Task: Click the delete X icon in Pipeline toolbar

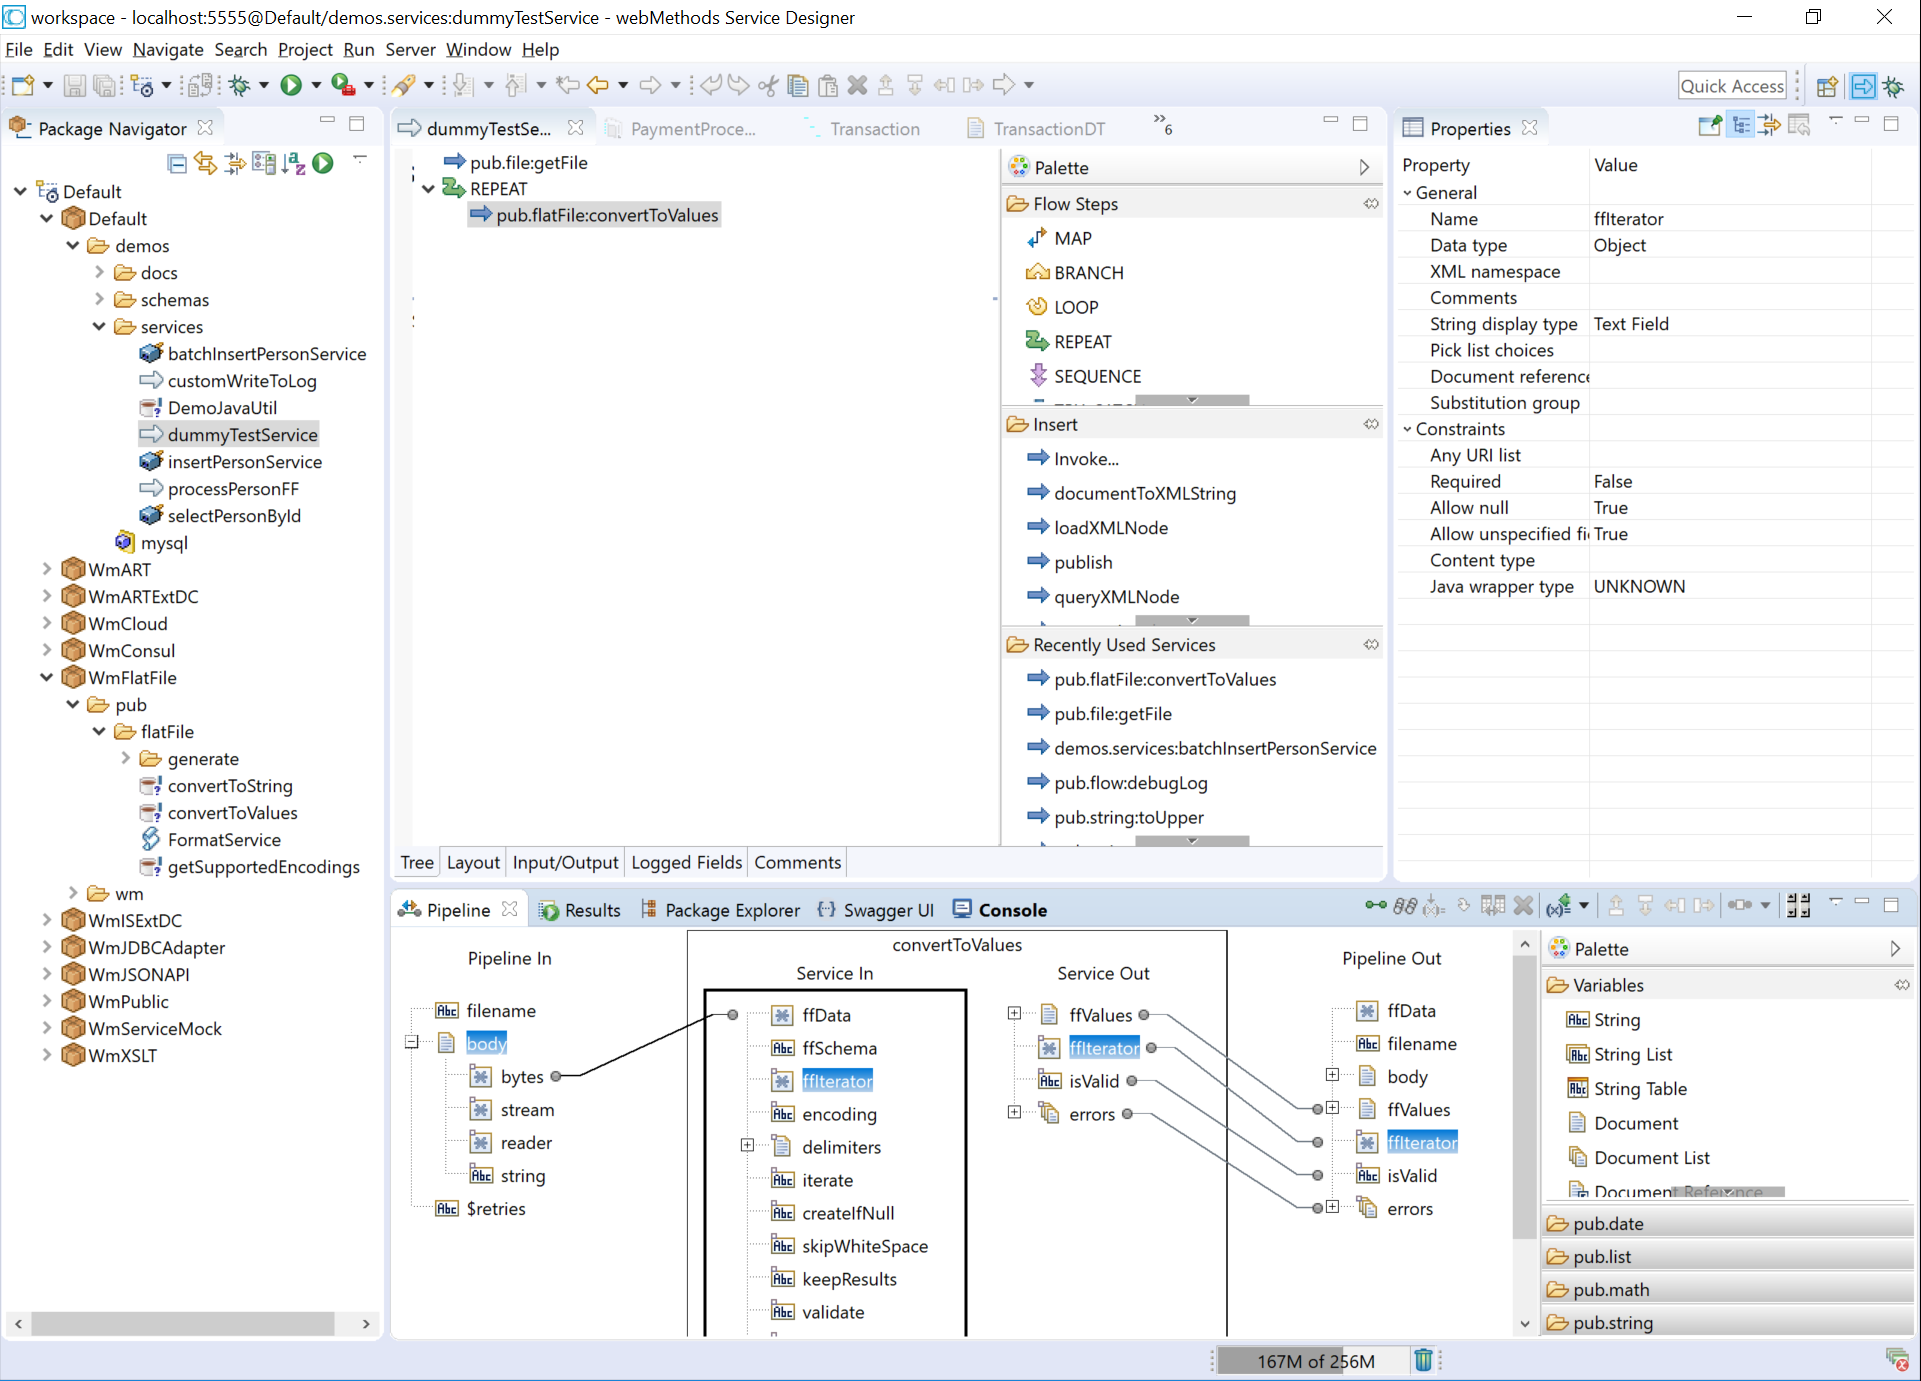Action: 1523,906
